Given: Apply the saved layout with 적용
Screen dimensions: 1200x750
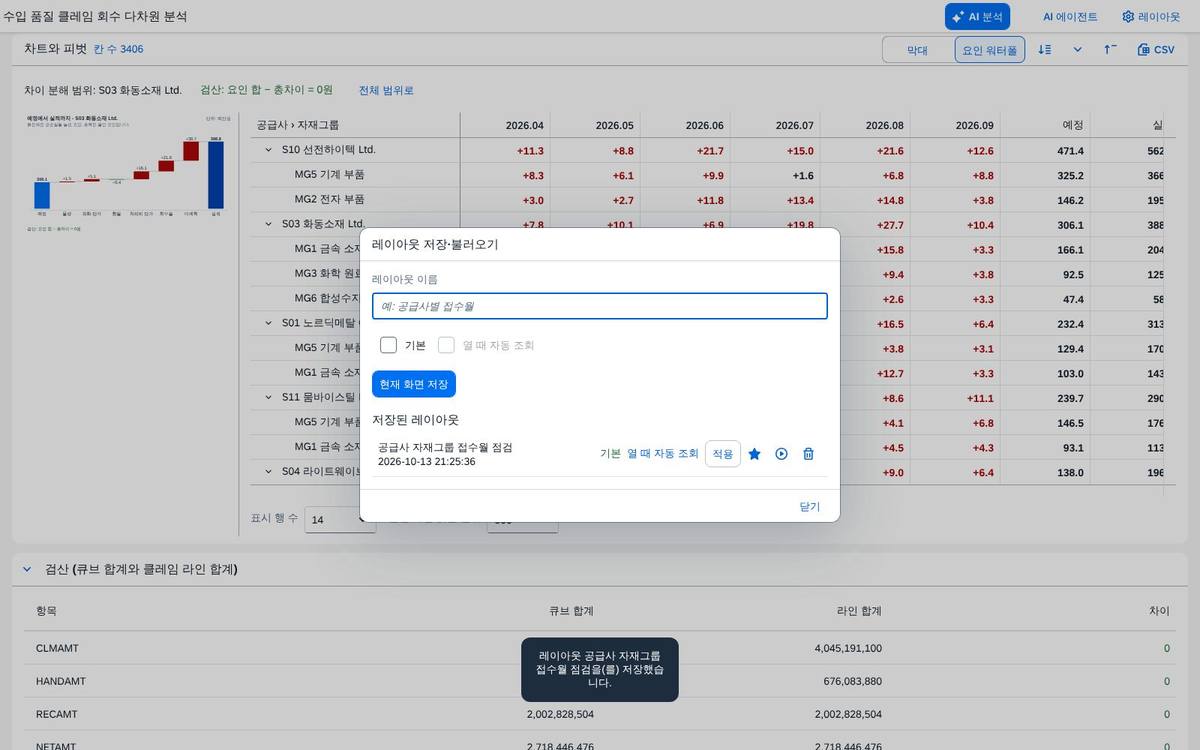Looking at the screenshot, I should pyautogui.click(x=723, y=454).
